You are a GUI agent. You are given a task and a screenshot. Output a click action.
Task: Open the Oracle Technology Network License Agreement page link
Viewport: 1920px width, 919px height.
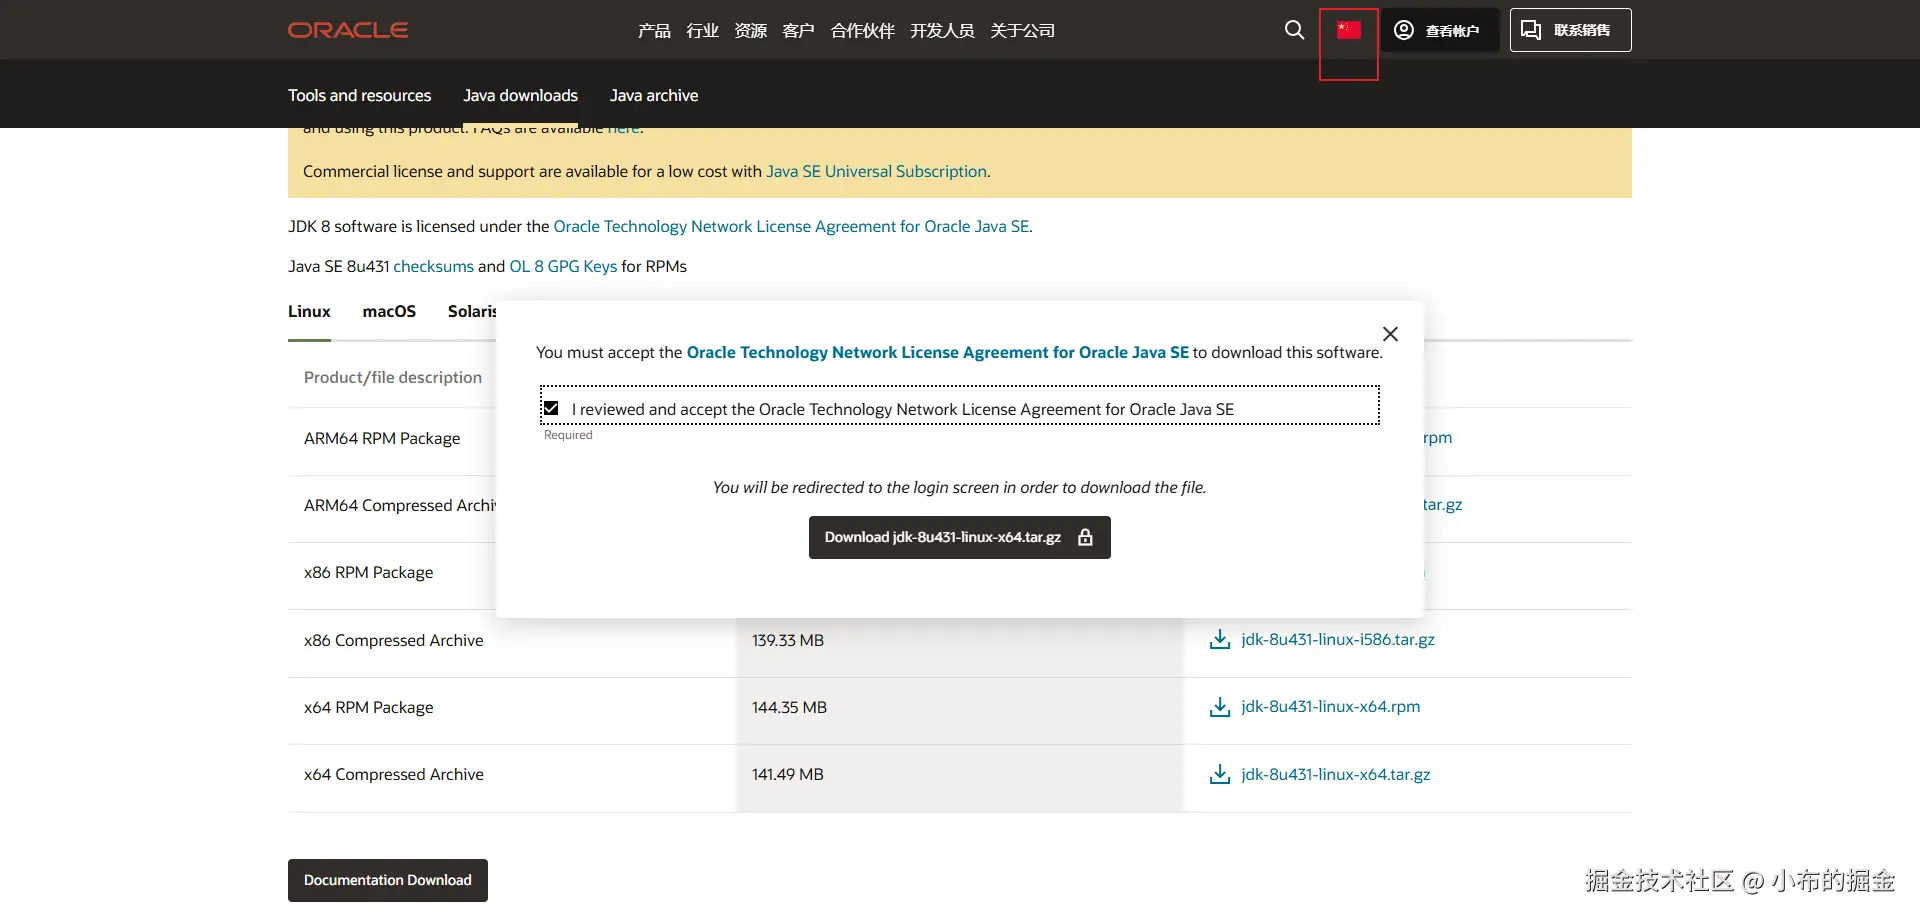click(x=791, y=226)
